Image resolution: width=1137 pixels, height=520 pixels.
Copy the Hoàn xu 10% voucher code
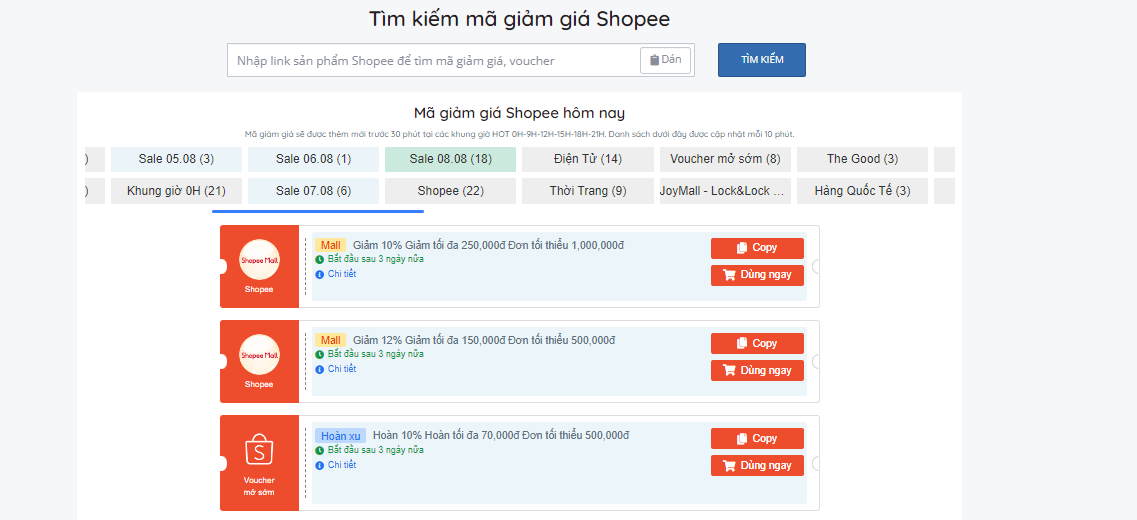point(757,439)
